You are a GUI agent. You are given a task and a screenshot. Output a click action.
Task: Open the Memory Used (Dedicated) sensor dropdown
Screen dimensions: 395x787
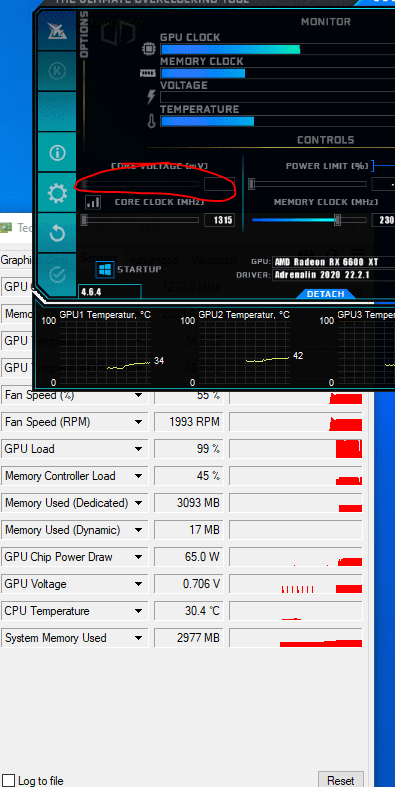tap(138, 503)
